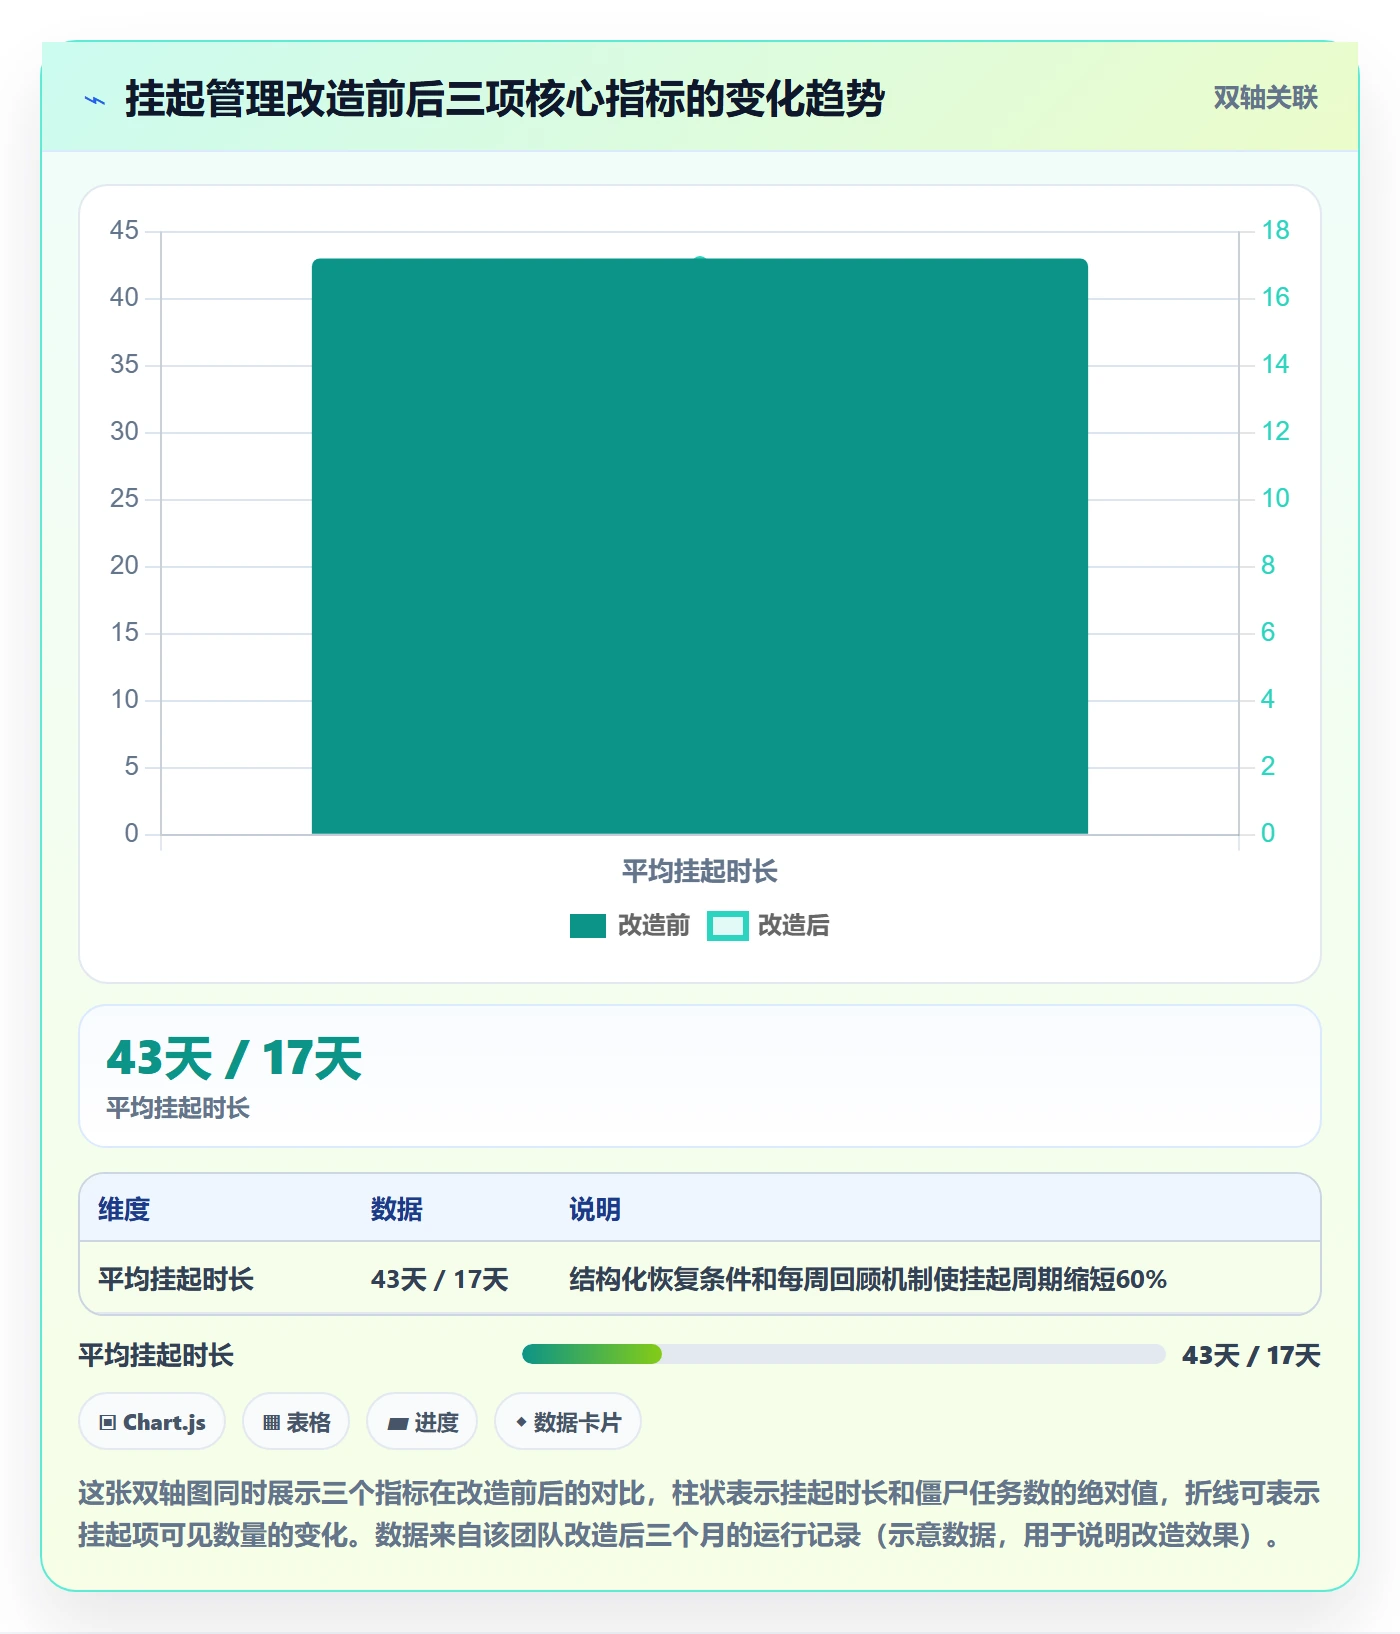Select the 表格 chip
This screenshot has height=1634, width=1400.
click(296, 1422)
